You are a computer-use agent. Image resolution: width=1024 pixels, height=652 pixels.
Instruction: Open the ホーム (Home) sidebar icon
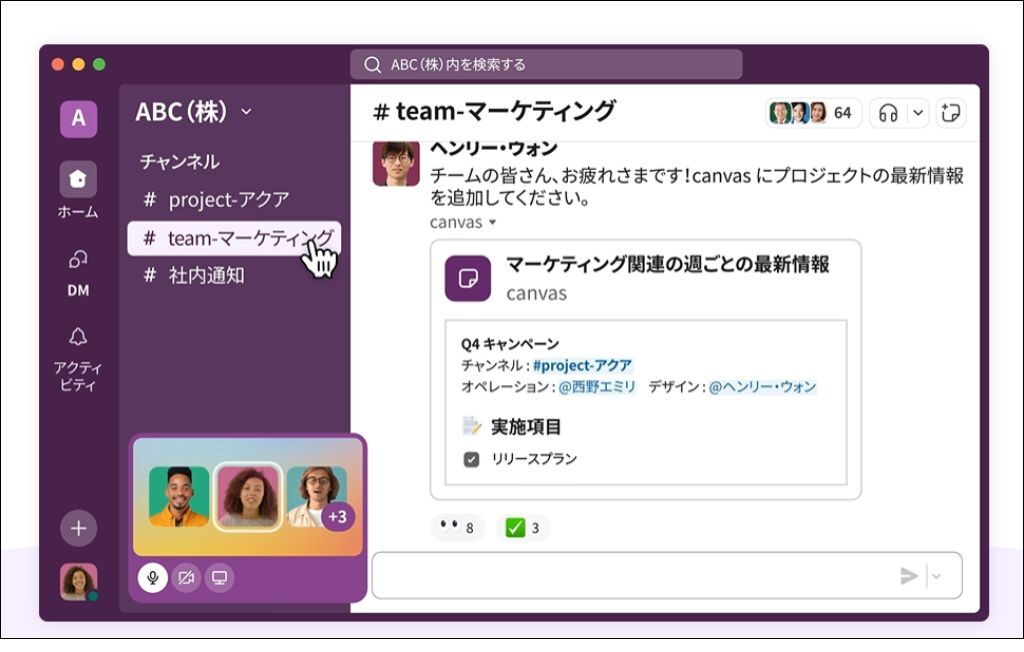click(78, 178)
